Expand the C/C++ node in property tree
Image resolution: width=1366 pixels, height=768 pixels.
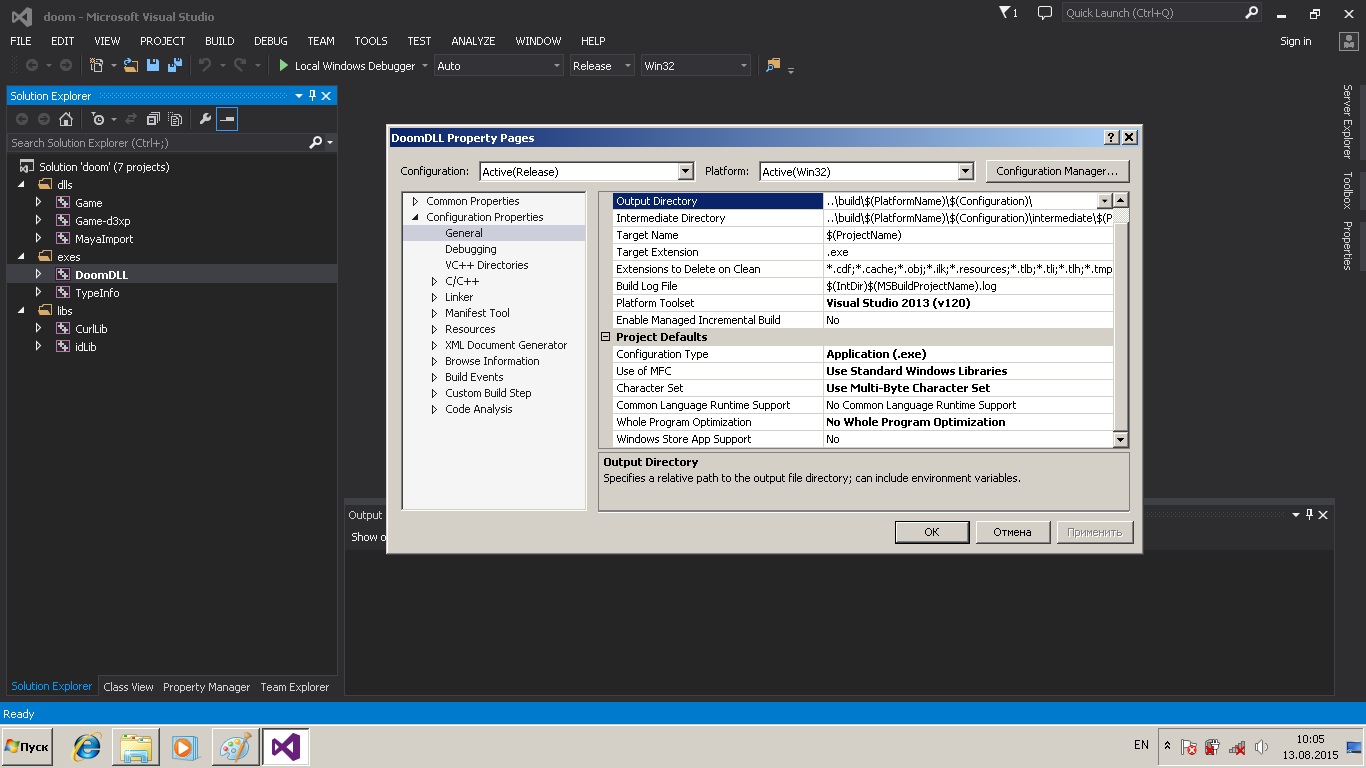[x=434, y=281]
